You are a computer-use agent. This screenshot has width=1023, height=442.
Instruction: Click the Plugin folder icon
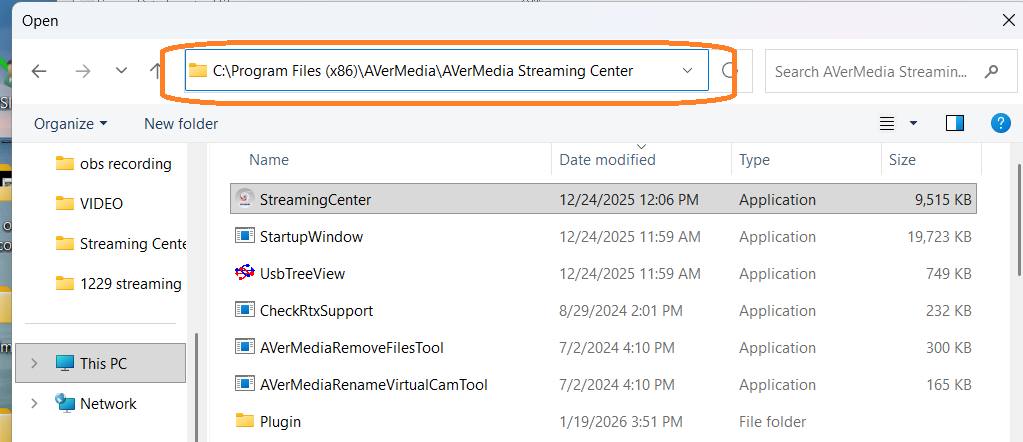point(244,421)
